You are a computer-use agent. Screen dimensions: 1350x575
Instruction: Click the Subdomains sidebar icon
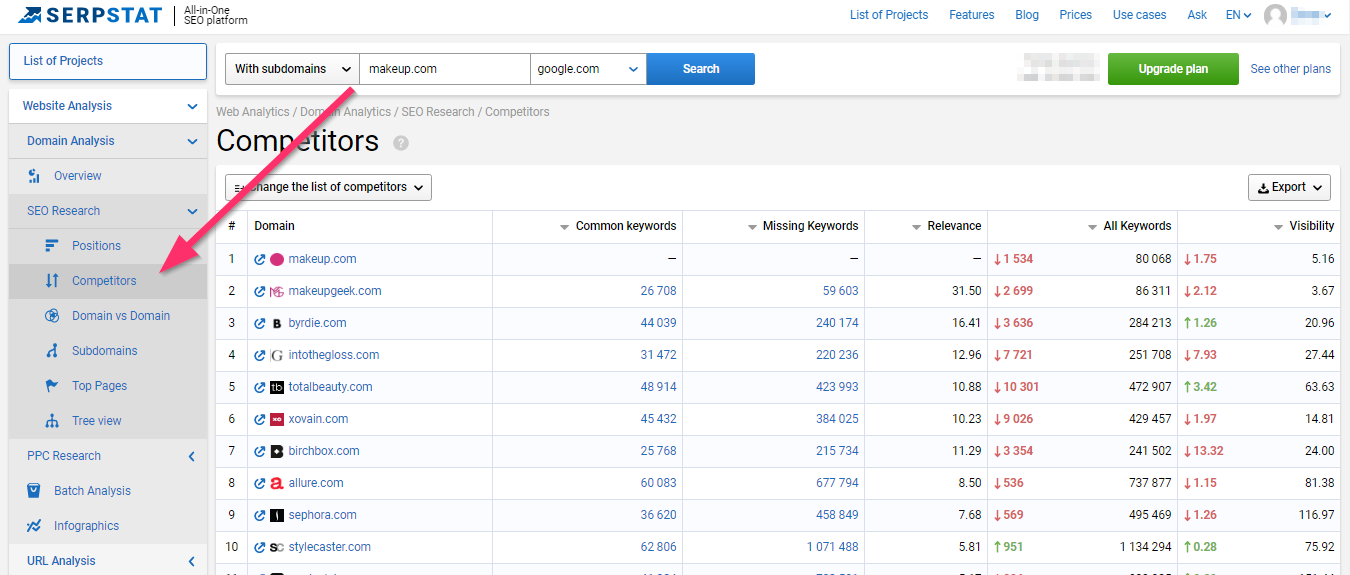coord(53,351)
